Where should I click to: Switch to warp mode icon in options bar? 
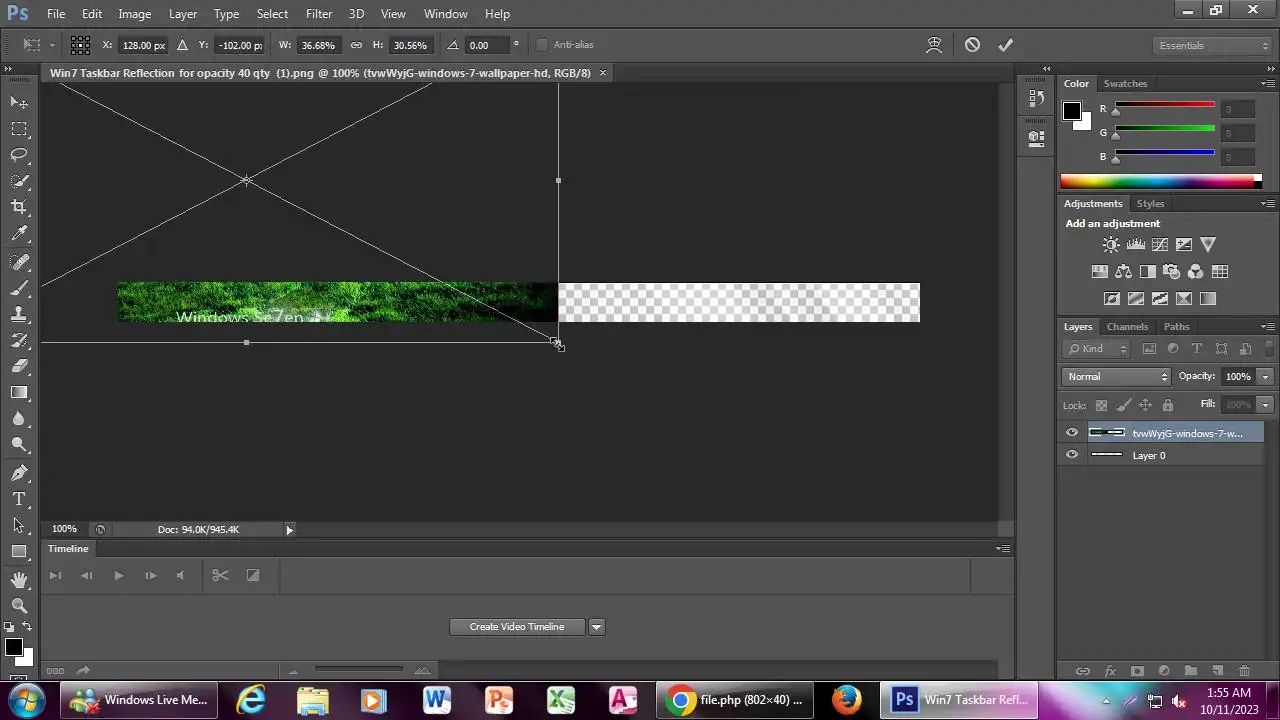point(935,45)
